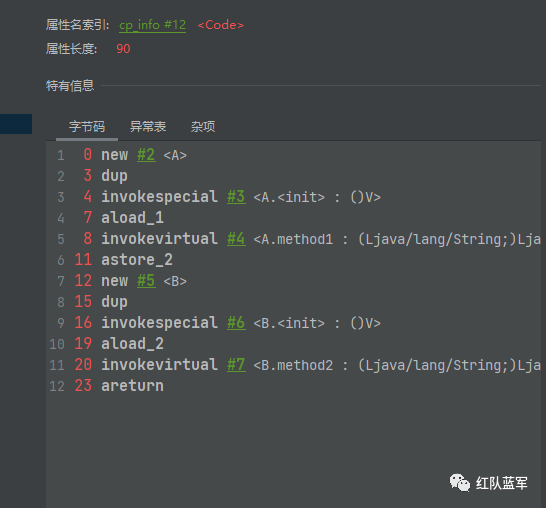Click the highlighted selected item in left panel
This screenshot has height=508, width=546.
tap(16, 124)
